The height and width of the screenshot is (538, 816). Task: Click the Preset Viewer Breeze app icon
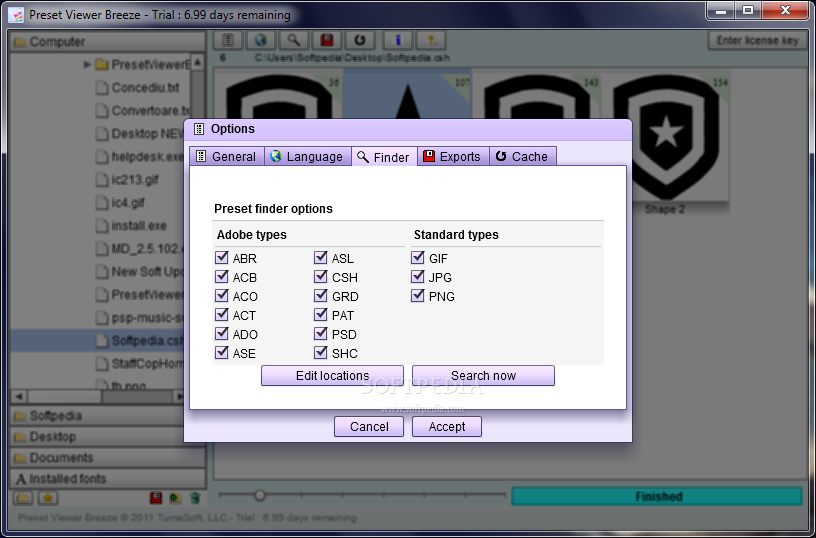point(16,15)
